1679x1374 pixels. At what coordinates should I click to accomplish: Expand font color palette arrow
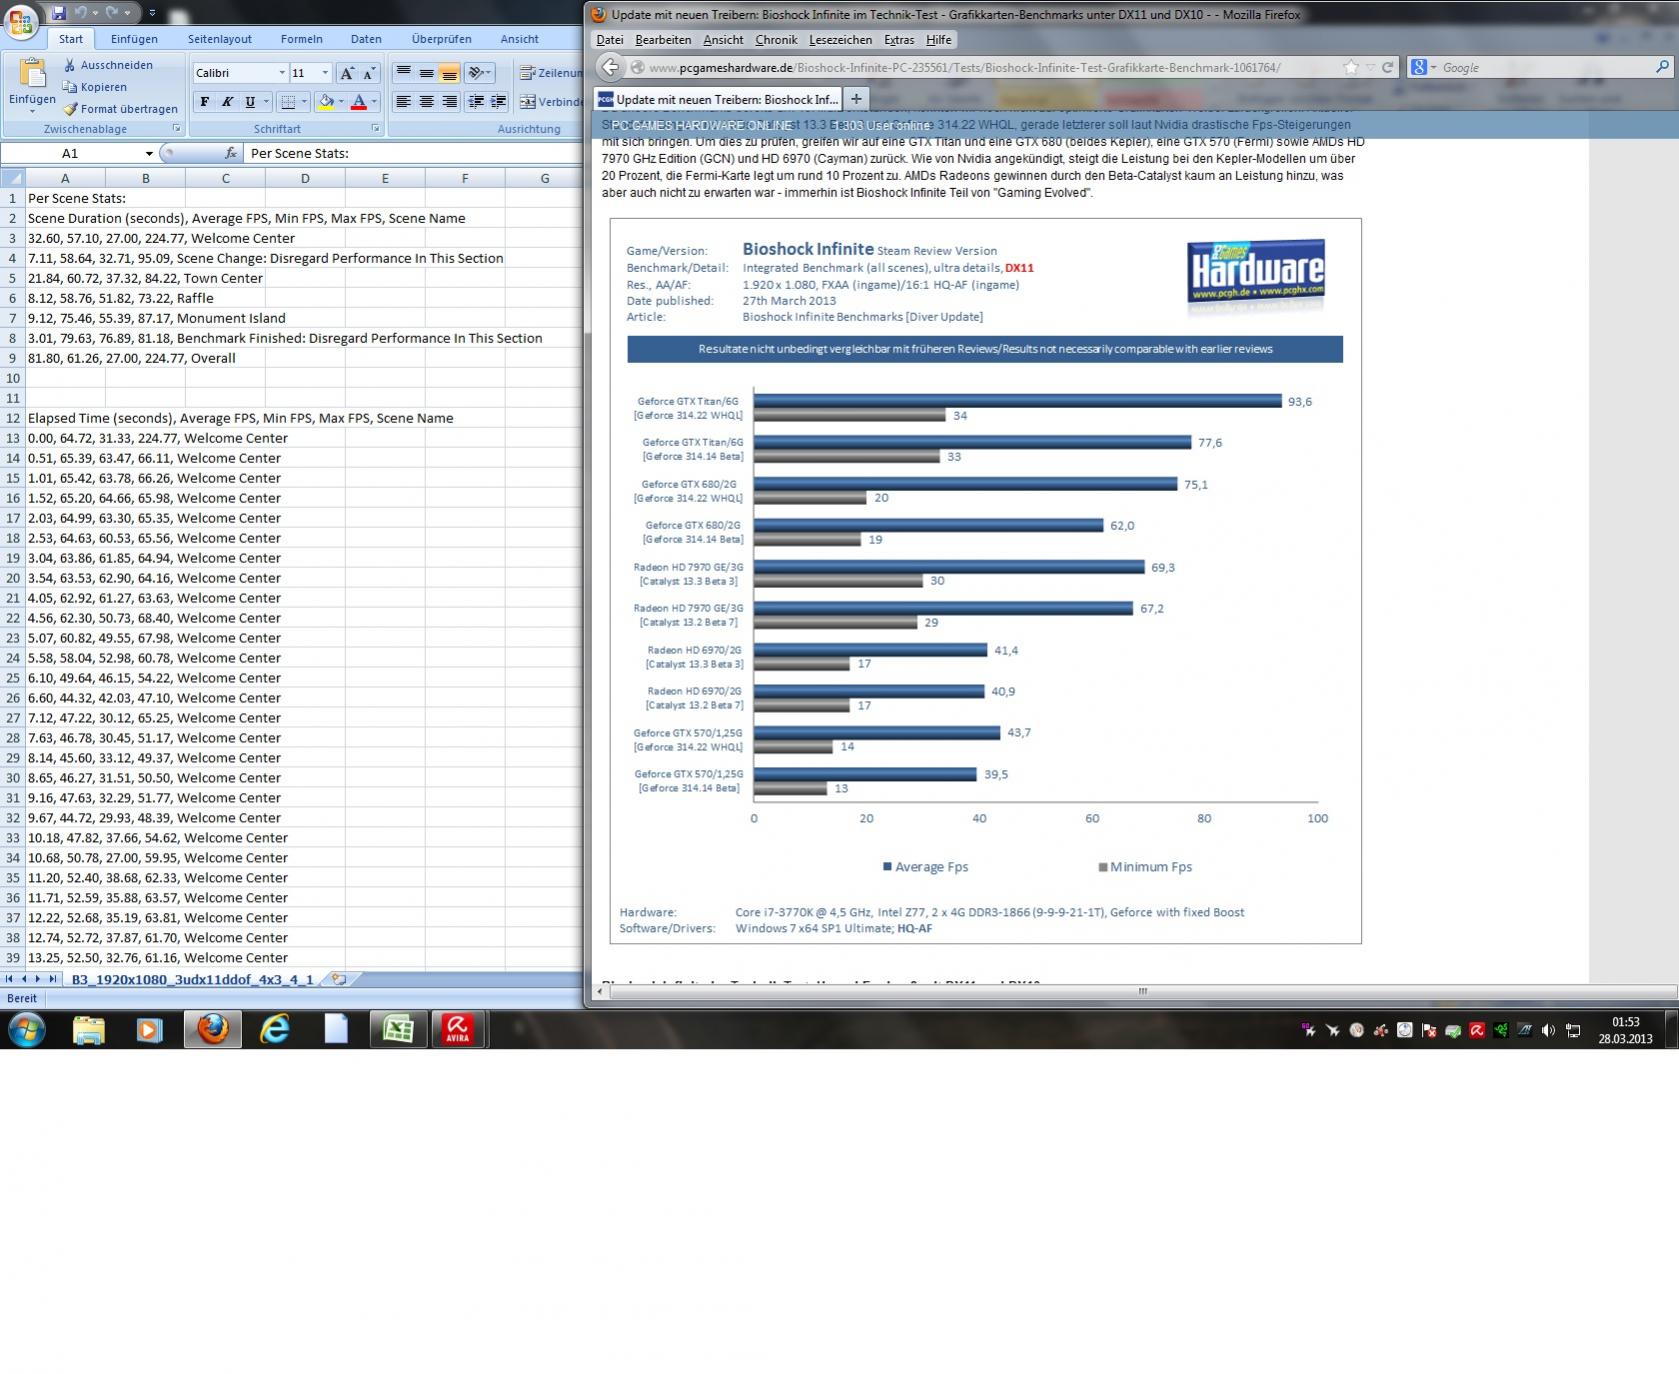pos(374,102)
